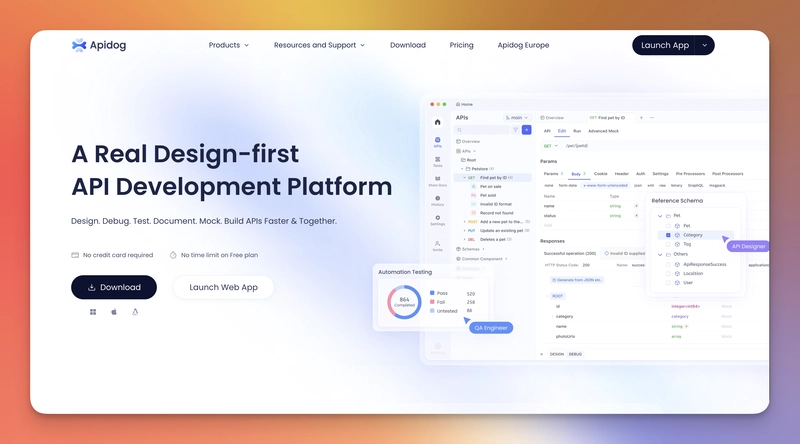Open the Products dropdown menu
This screenshot has width=800, height=444.
(x=229, y=45)
